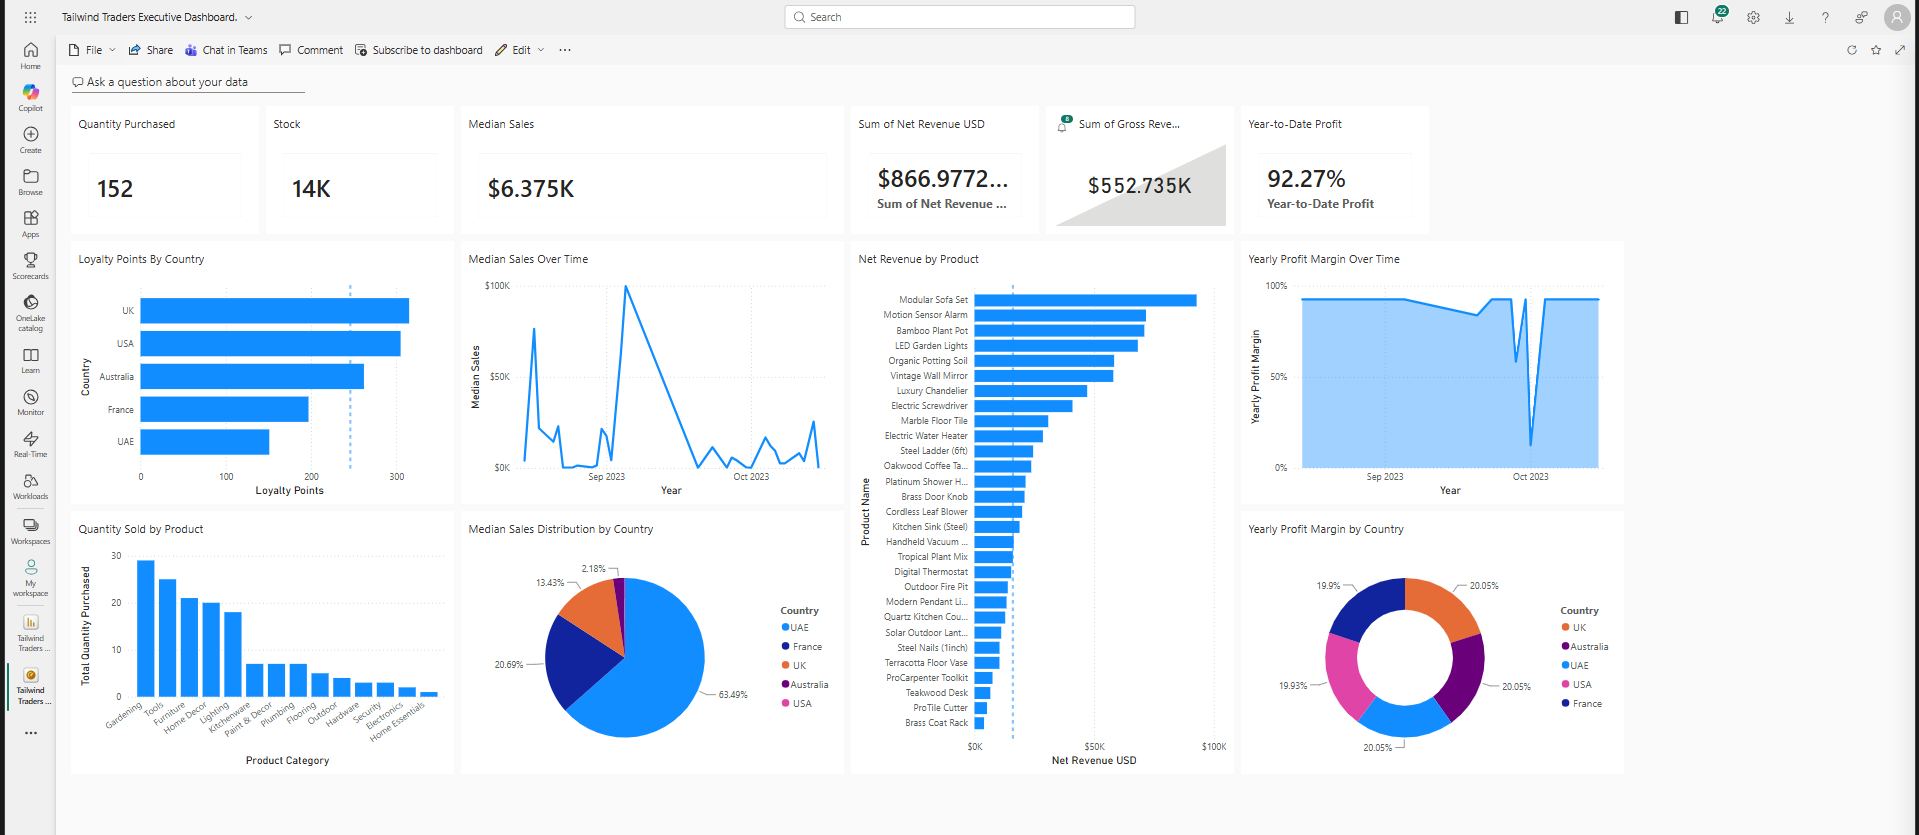Click Share in the toolbar
The width and height of the screenshot is (1919, 835).
(x=151, y=50)
